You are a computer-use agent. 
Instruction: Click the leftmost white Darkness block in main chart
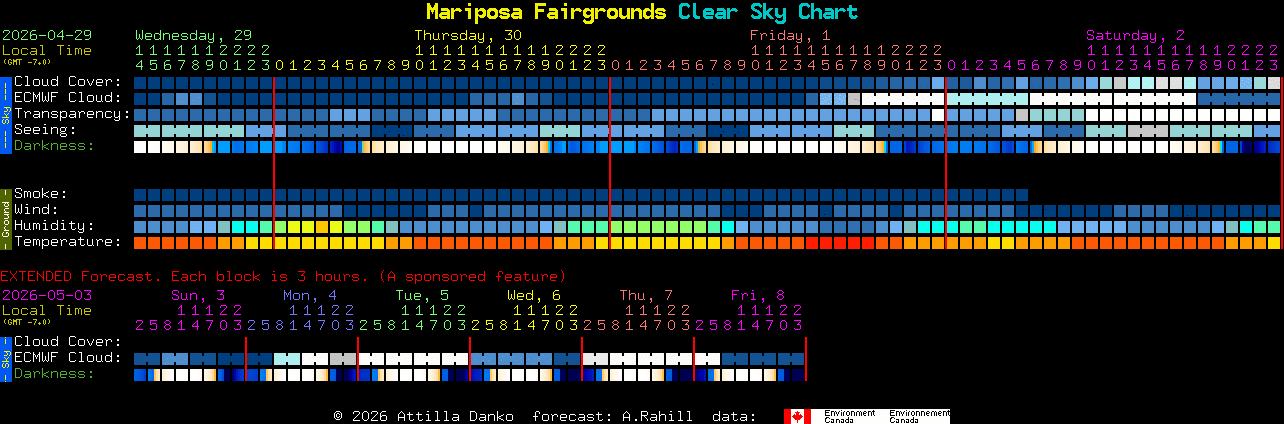point(140,146)
